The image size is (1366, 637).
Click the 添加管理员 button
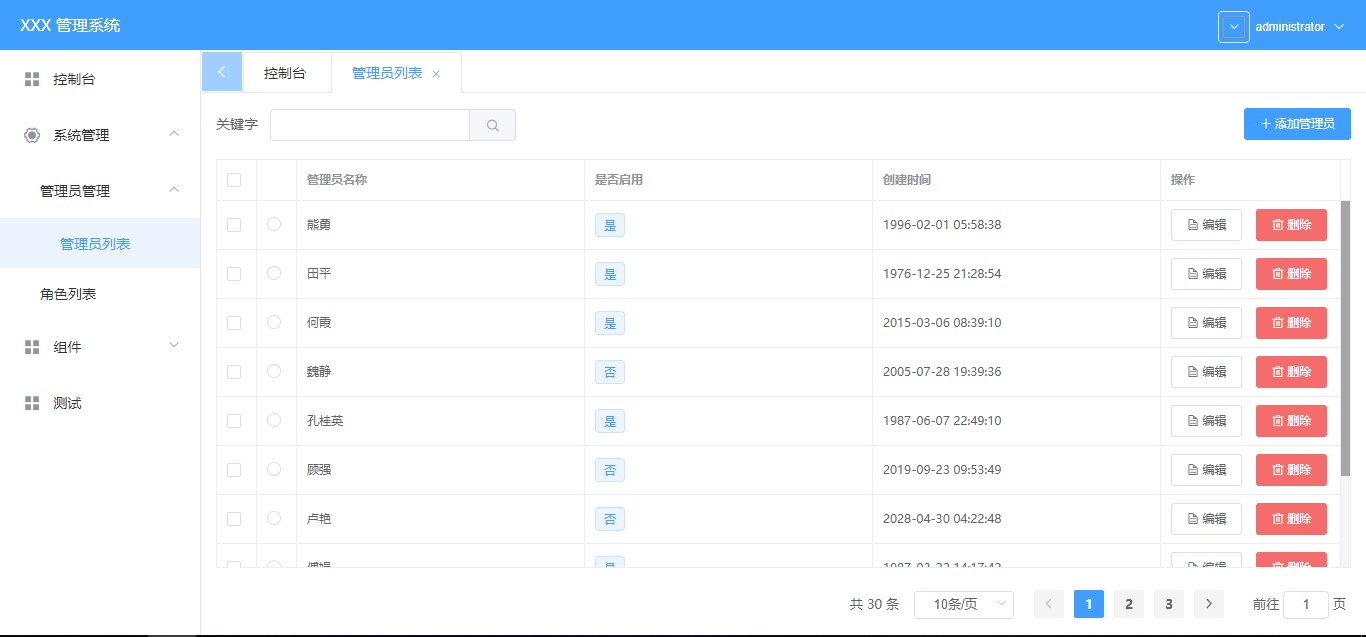coord(1297,124)
